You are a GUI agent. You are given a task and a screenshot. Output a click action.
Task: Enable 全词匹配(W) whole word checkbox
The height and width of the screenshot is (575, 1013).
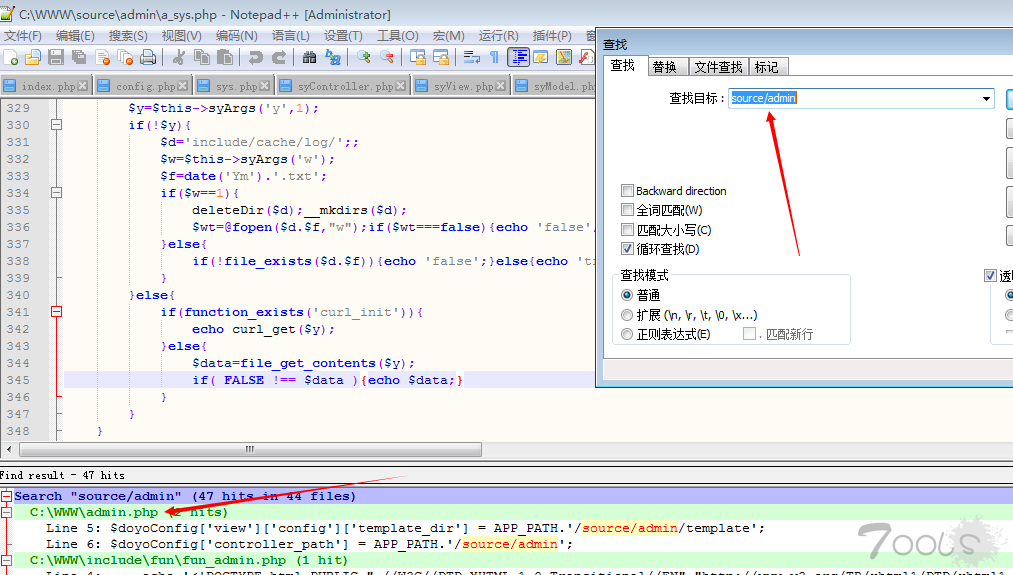pyautogui.click(x=627, y=210)
